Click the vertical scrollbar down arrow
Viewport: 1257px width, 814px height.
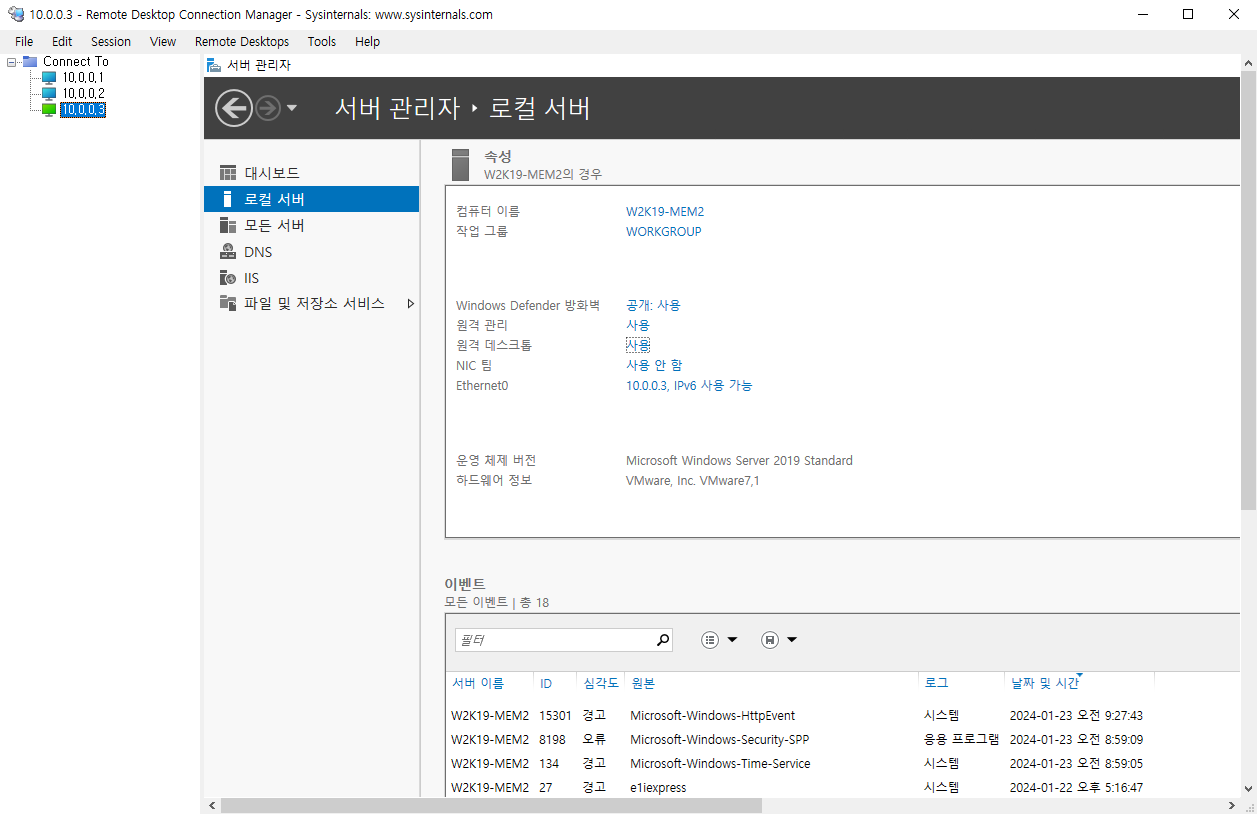tap(1248, 788)
